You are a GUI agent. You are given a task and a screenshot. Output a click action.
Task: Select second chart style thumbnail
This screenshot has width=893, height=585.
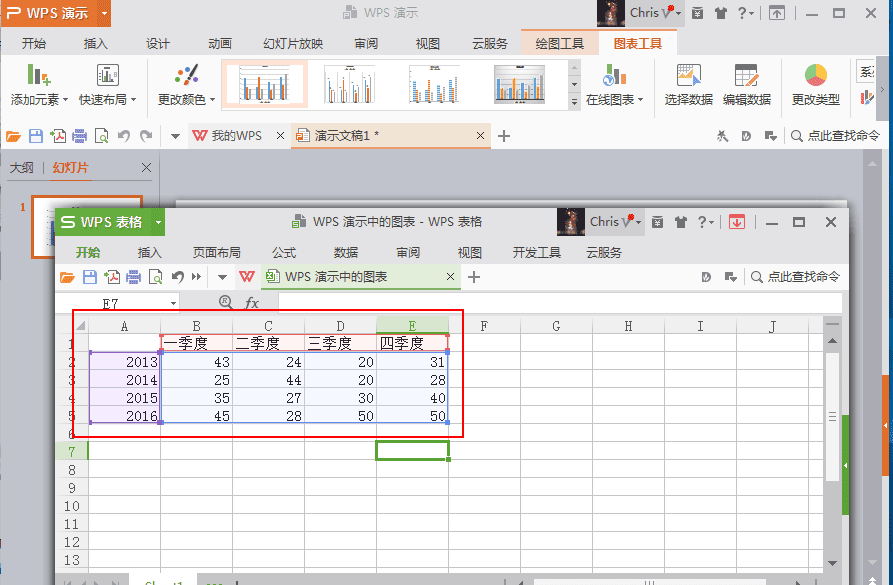tap(350, 84)
